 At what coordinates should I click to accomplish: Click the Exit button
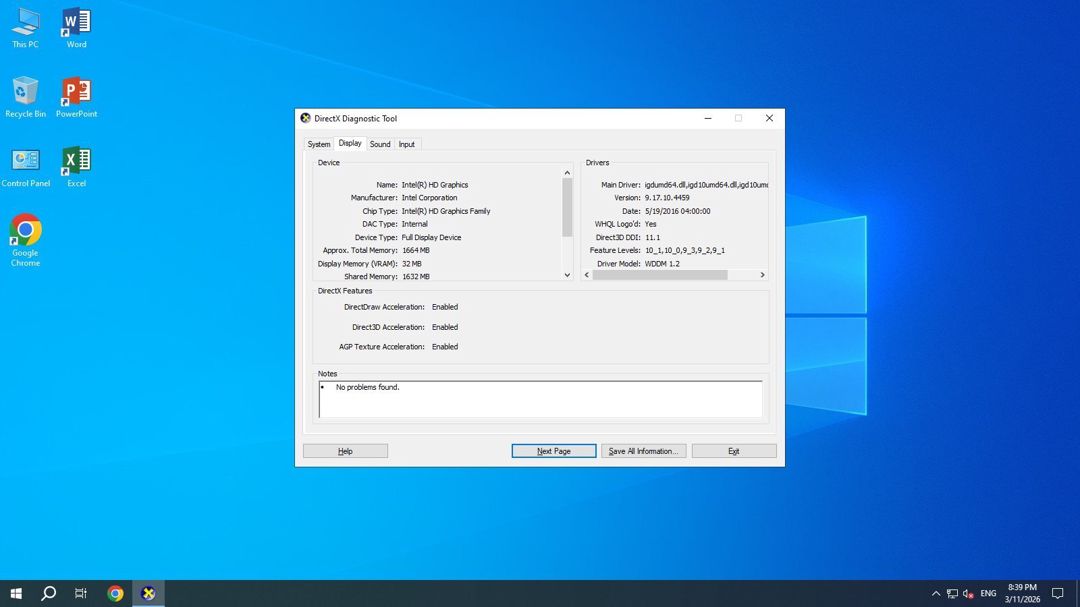tap(734, 451)
